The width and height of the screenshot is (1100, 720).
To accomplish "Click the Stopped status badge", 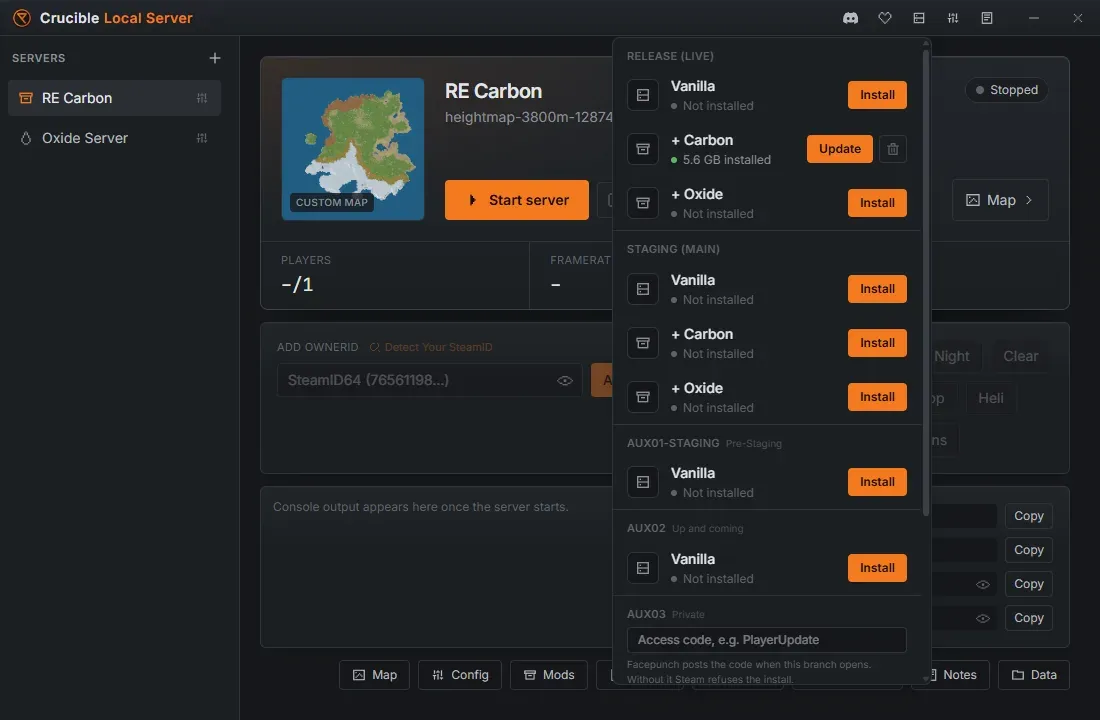I will point(1007,90).
